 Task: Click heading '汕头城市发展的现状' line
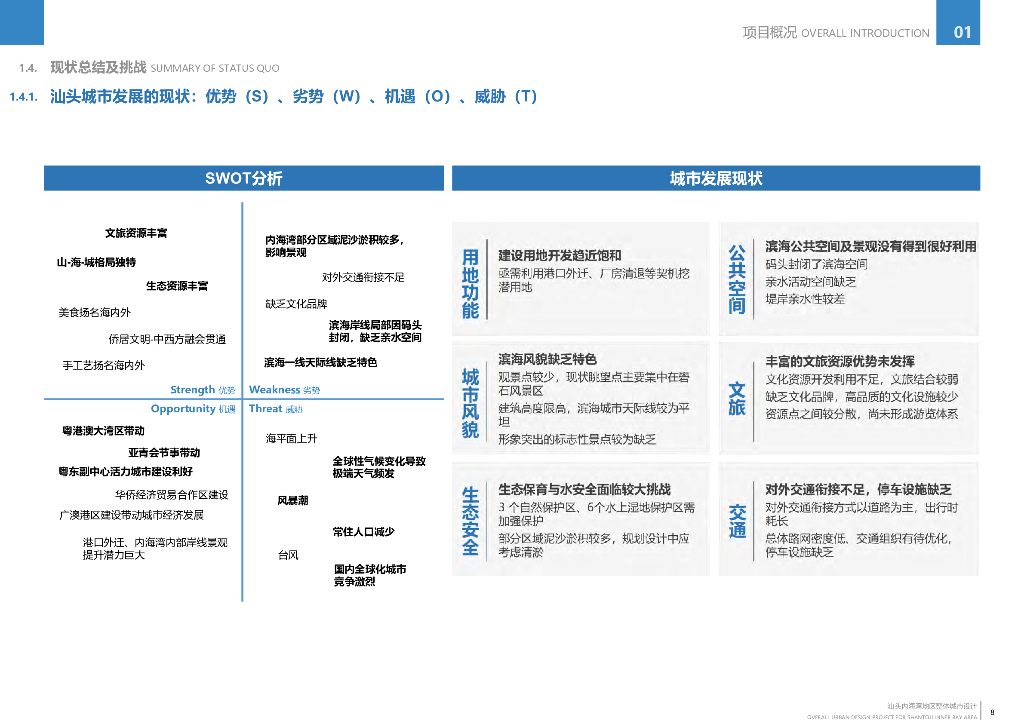(x=293, y=97)
